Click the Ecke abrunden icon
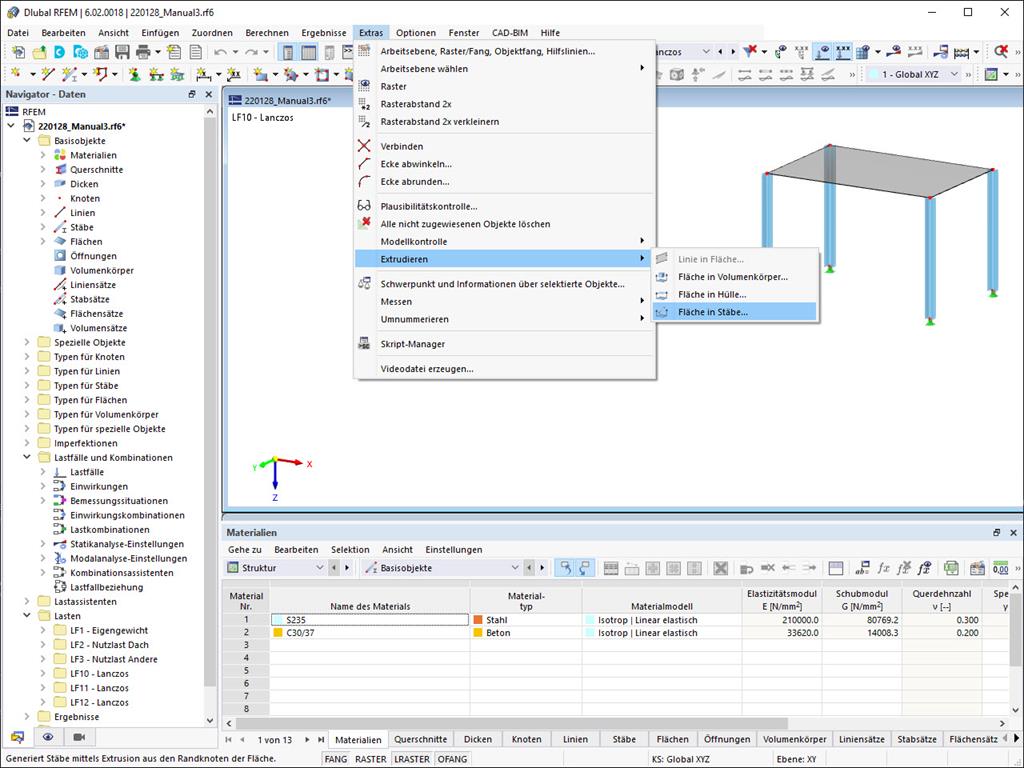This screenshot has height=768, width=1024. pos(364,181)
